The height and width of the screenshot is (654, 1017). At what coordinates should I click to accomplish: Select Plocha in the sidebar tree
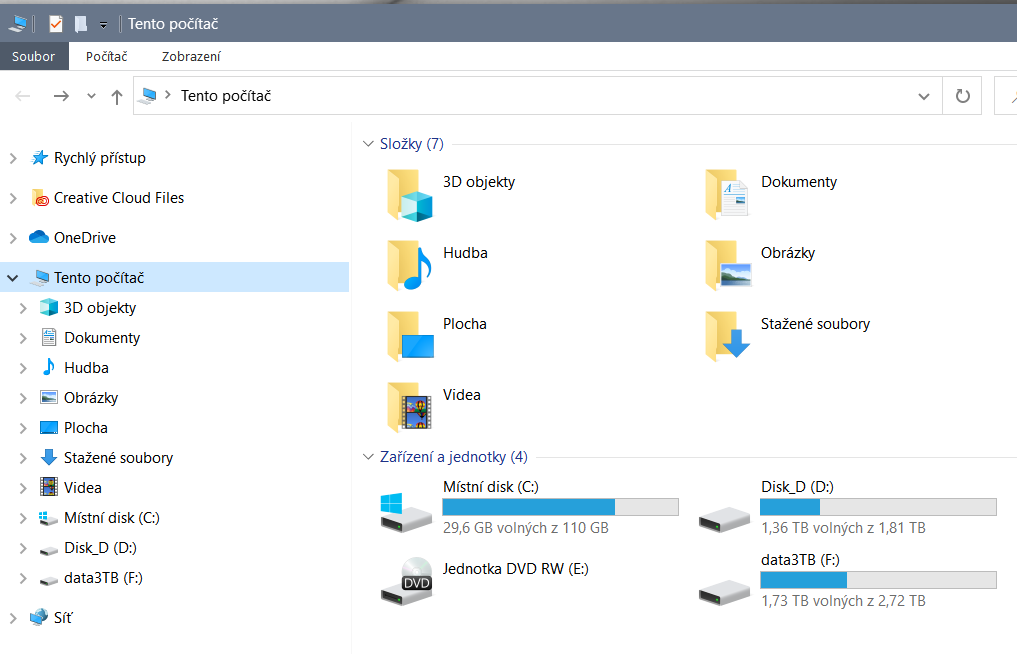pos(86,428)
